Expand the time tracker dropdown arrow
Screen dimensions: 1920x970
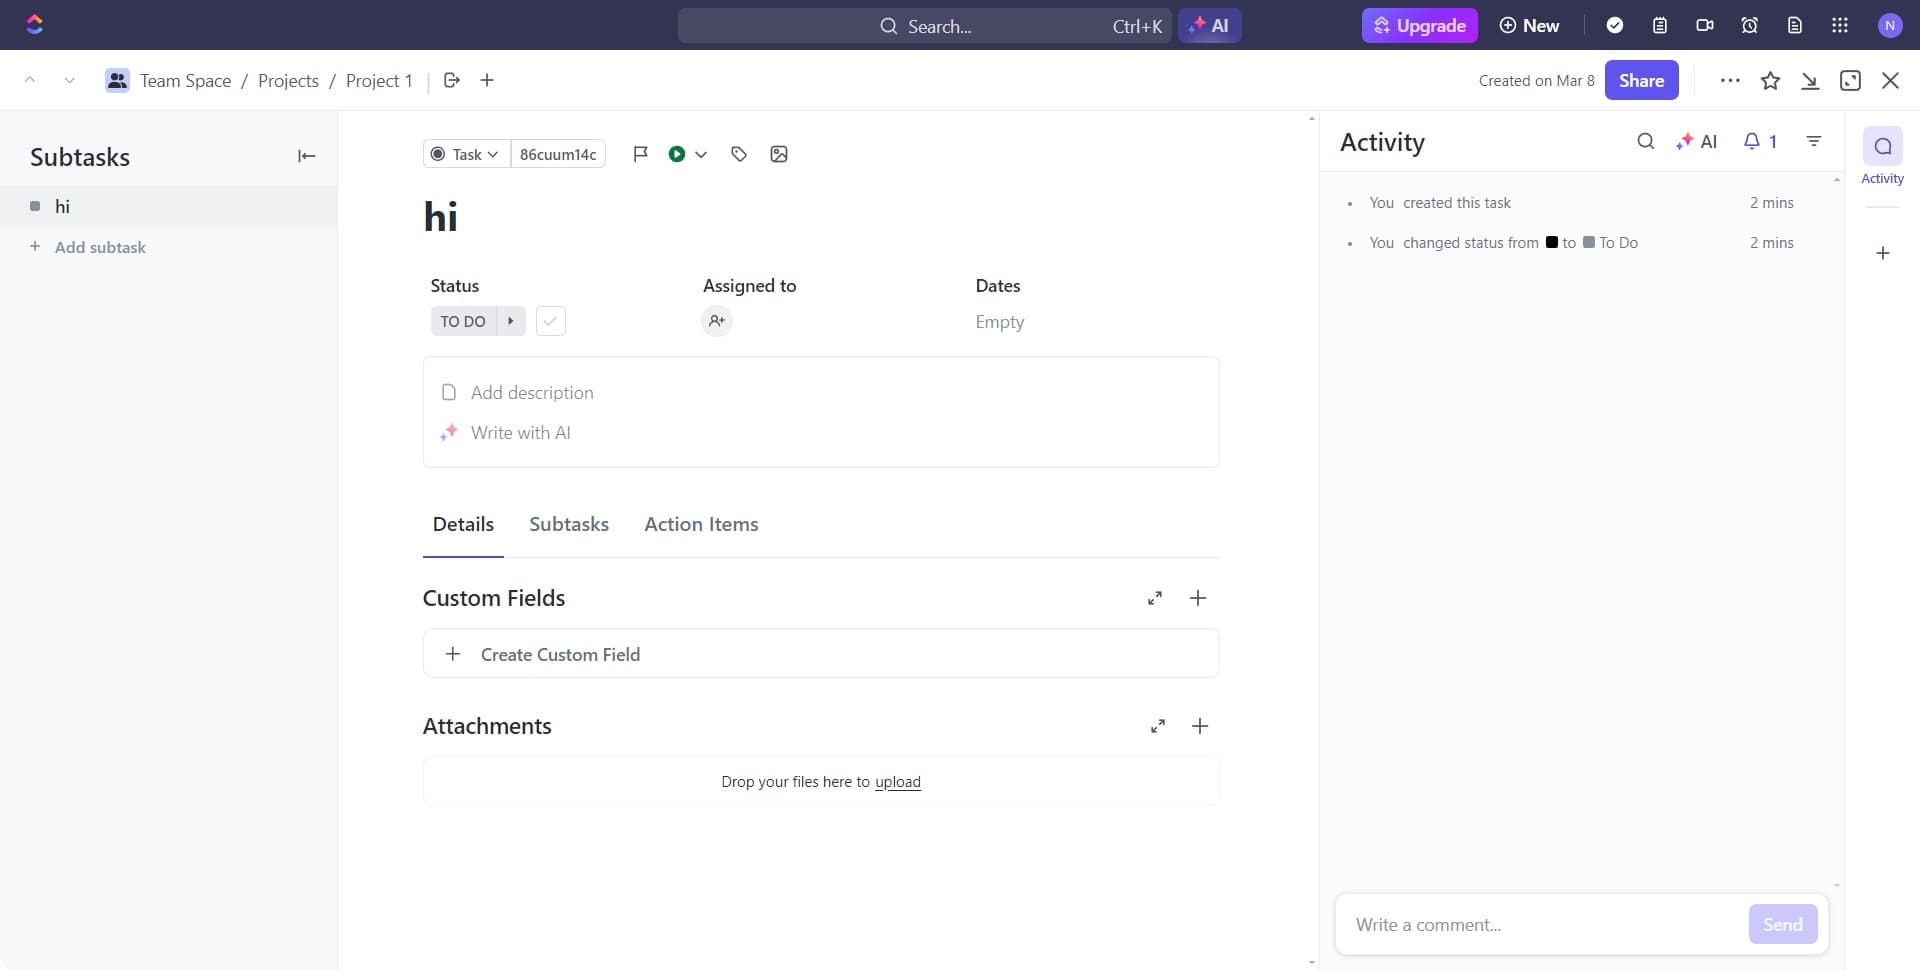(x=701, y=154)
